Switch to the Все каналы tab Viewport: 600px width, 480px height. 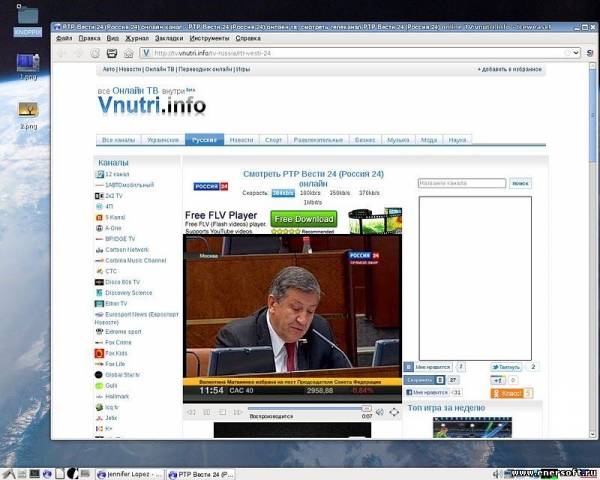119,140
